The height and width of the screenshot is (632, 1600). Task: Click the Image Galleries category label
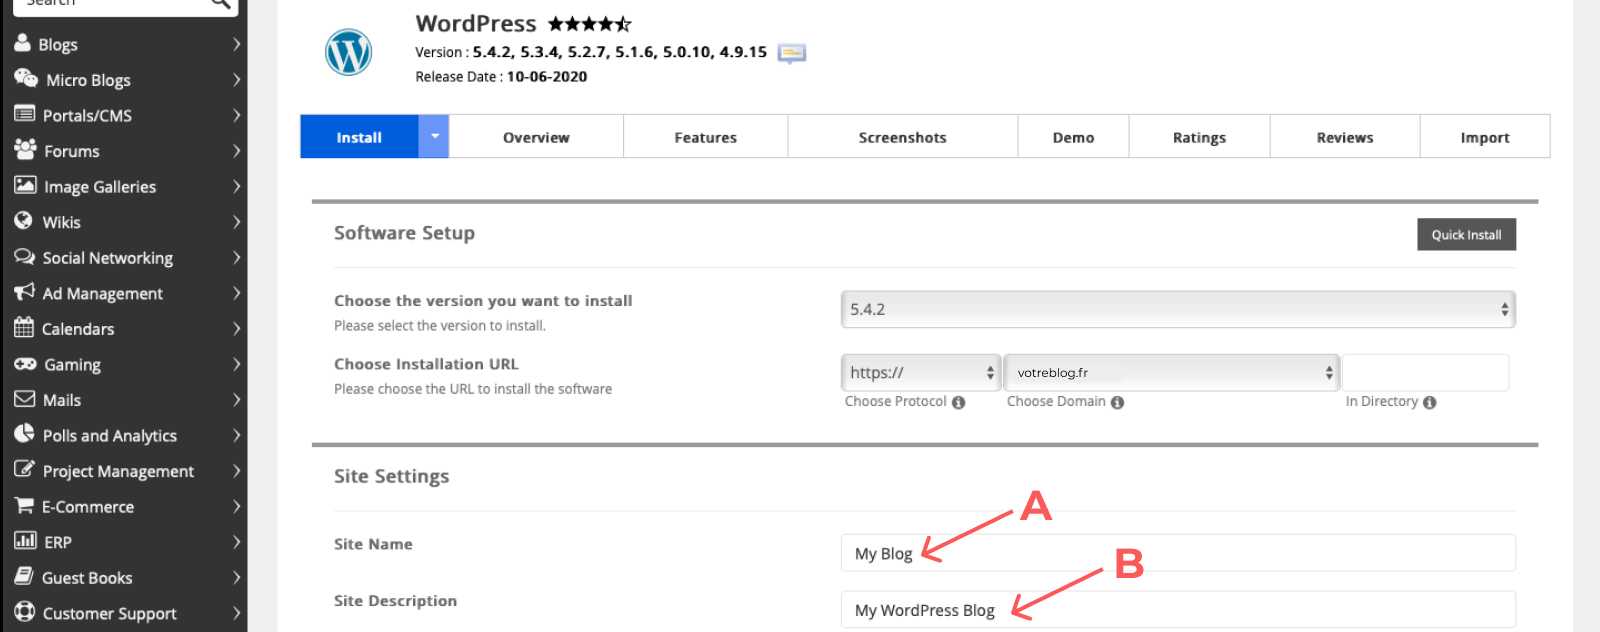click(x=100, y=187)
